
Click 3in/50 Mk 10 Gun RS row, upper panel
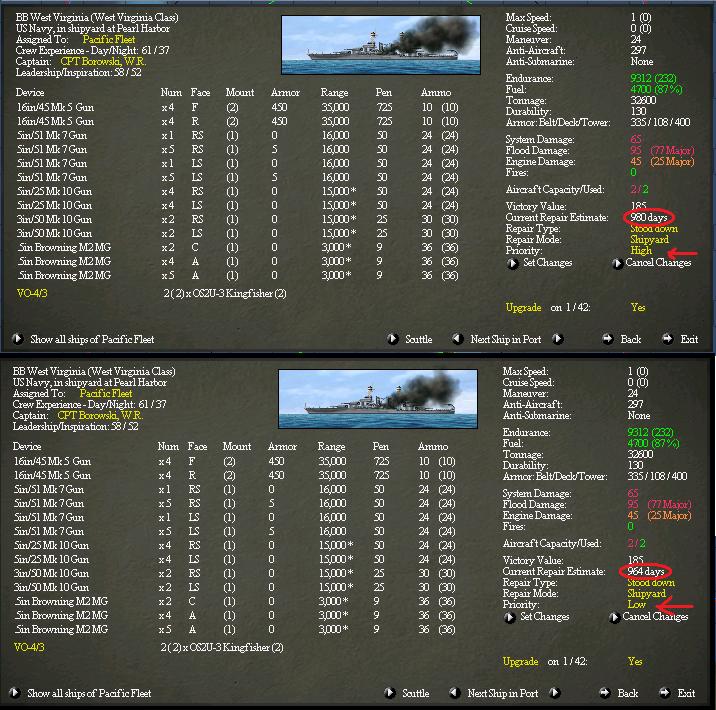[237, 219]
